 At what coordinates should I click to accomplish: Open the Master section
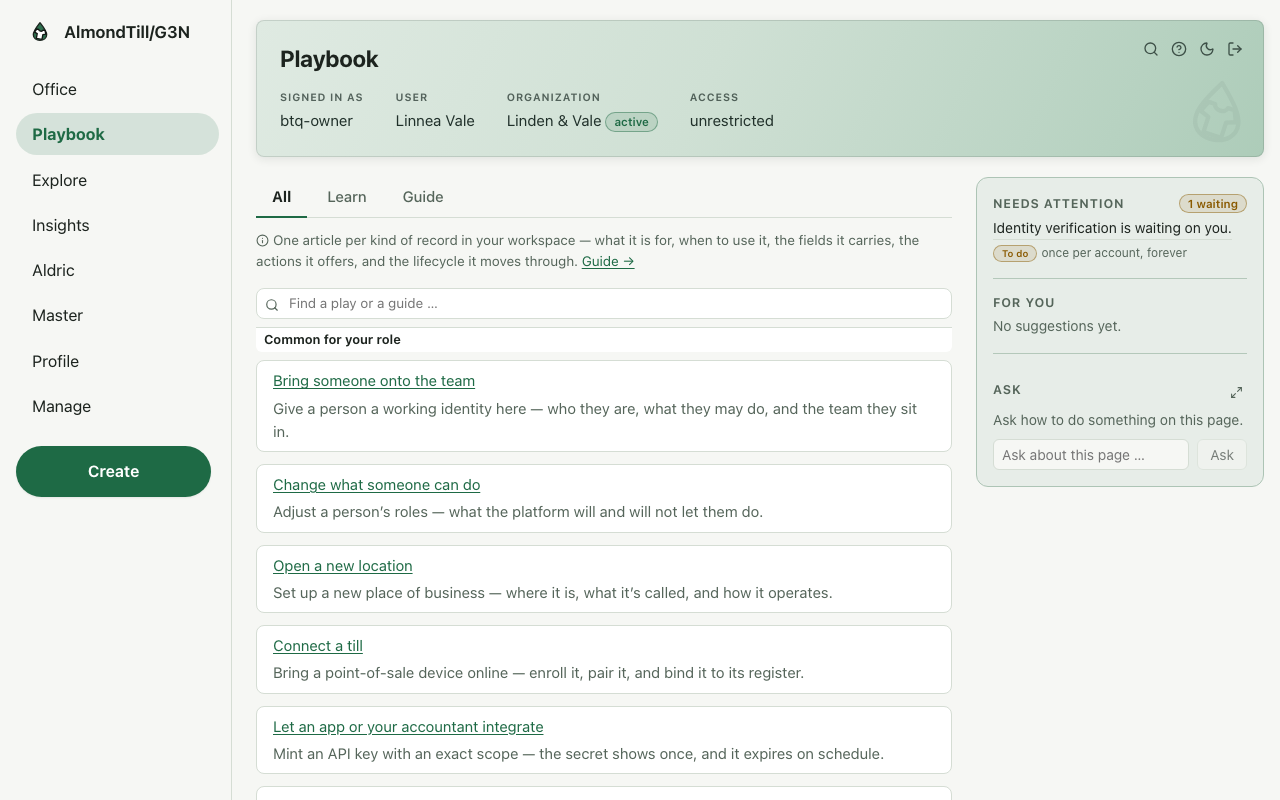click(117, 315)
